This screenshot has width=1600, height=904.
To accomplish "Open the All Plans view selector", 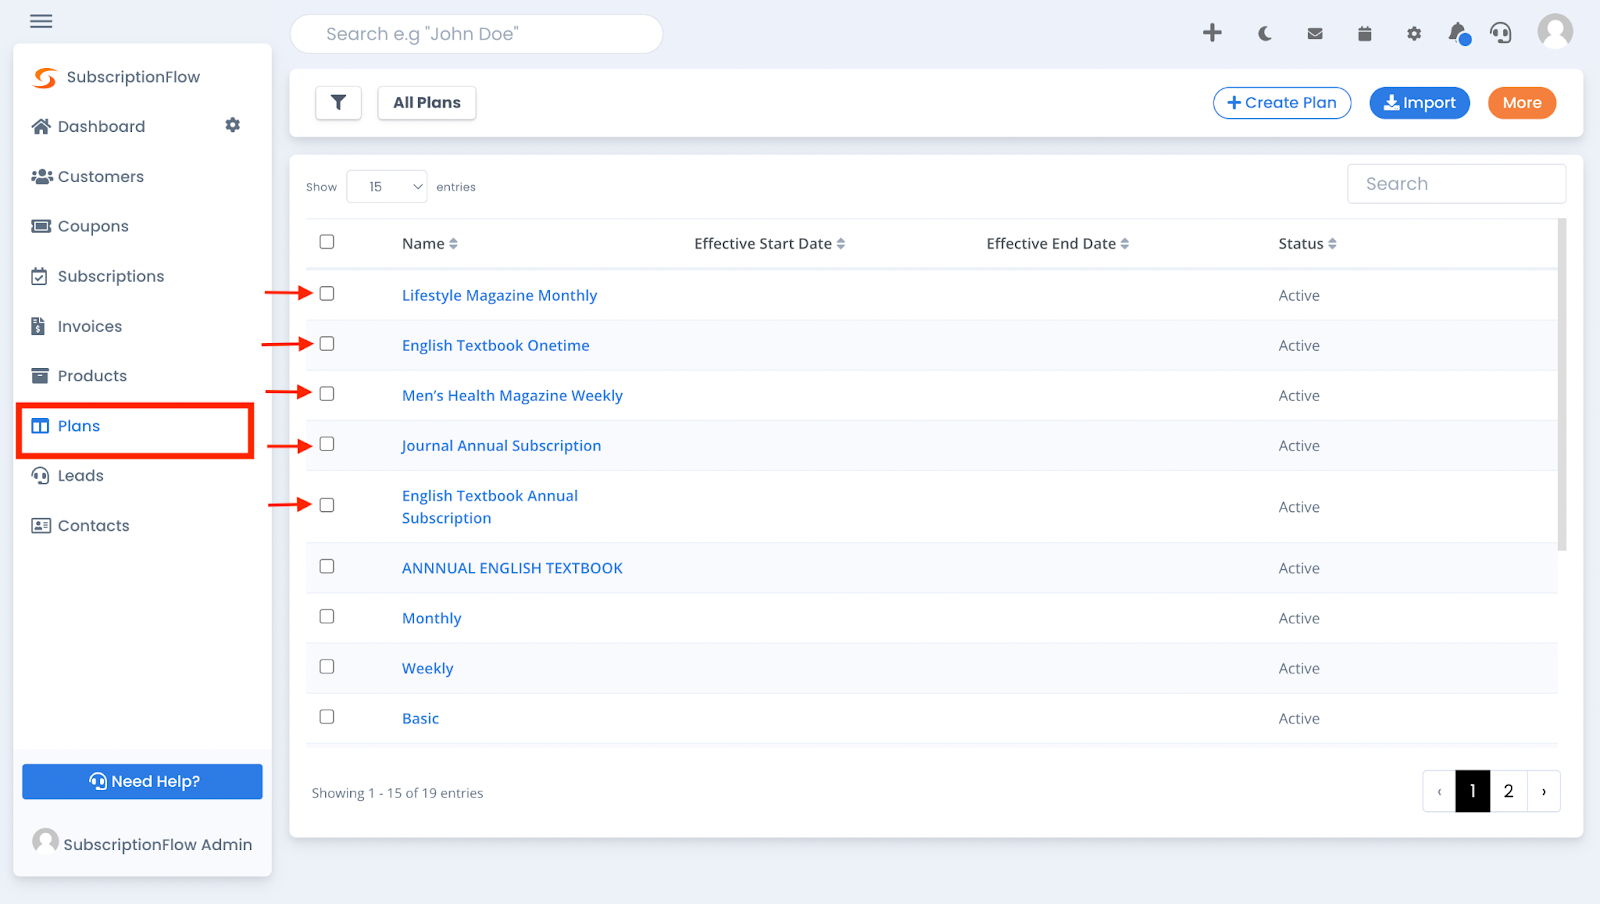I will [x=427, y=102].
